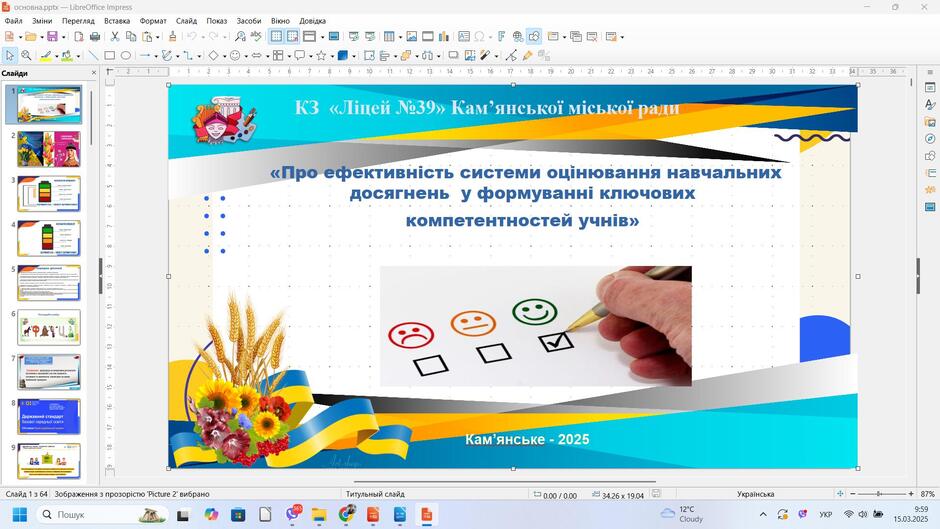The image size is (940, 529).
Task: Click the Save document icon
Action: pyautogui.click(x=52, y=37)
